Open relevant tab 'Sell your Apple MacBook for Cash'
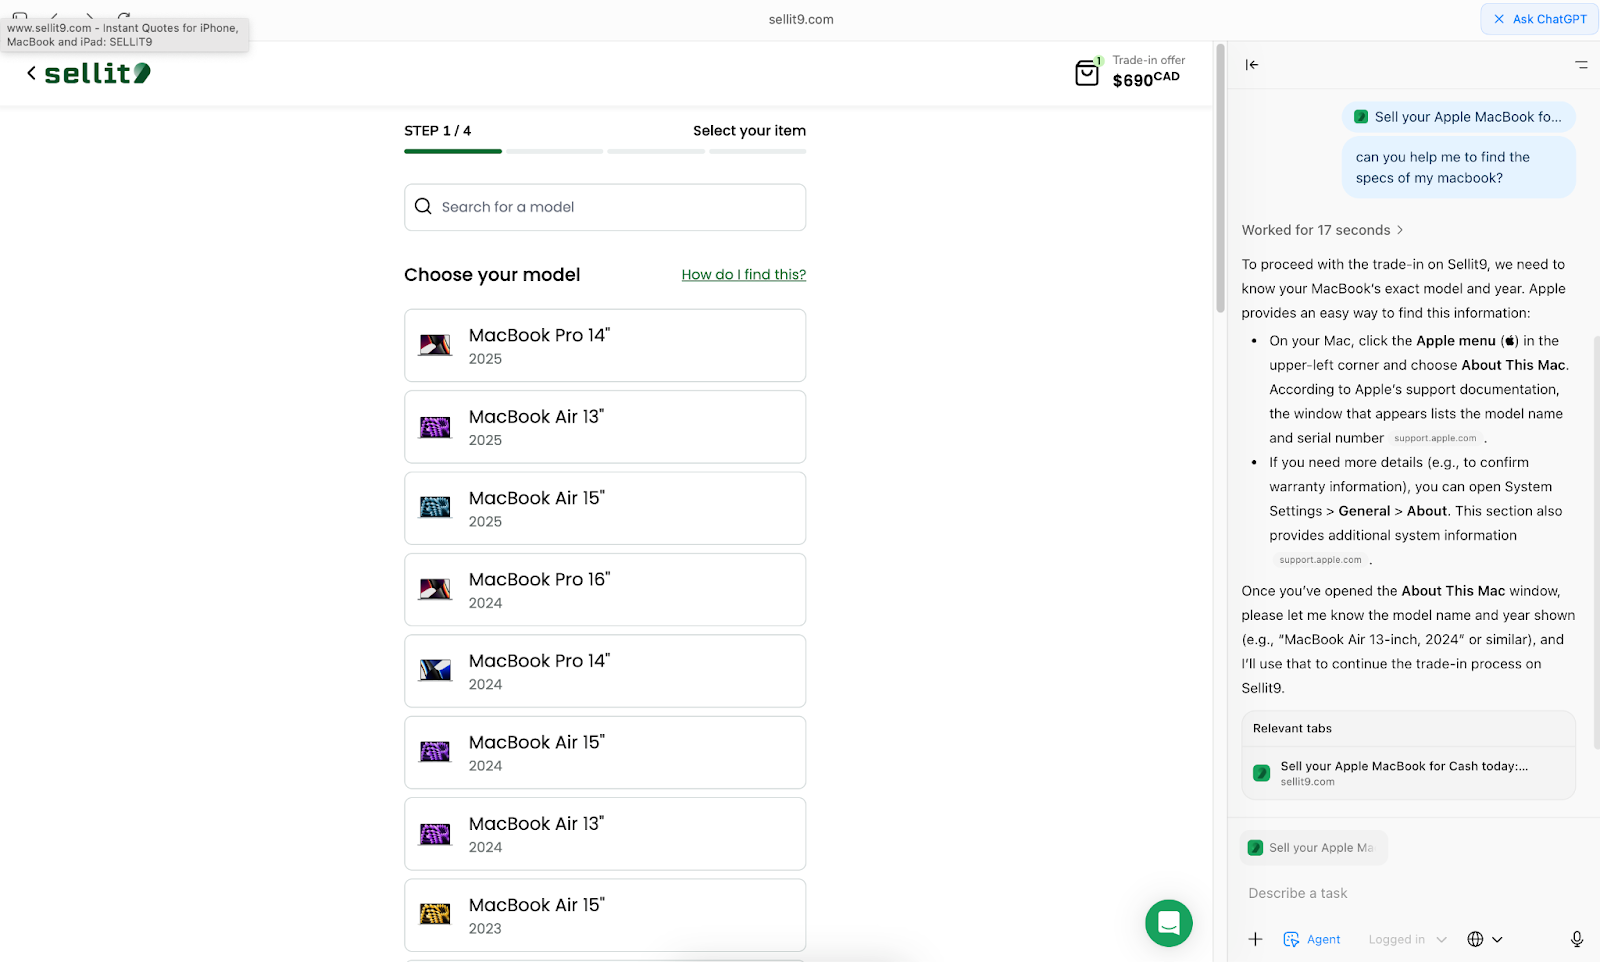This screenshot has width=1600, height=962. 1408,773
